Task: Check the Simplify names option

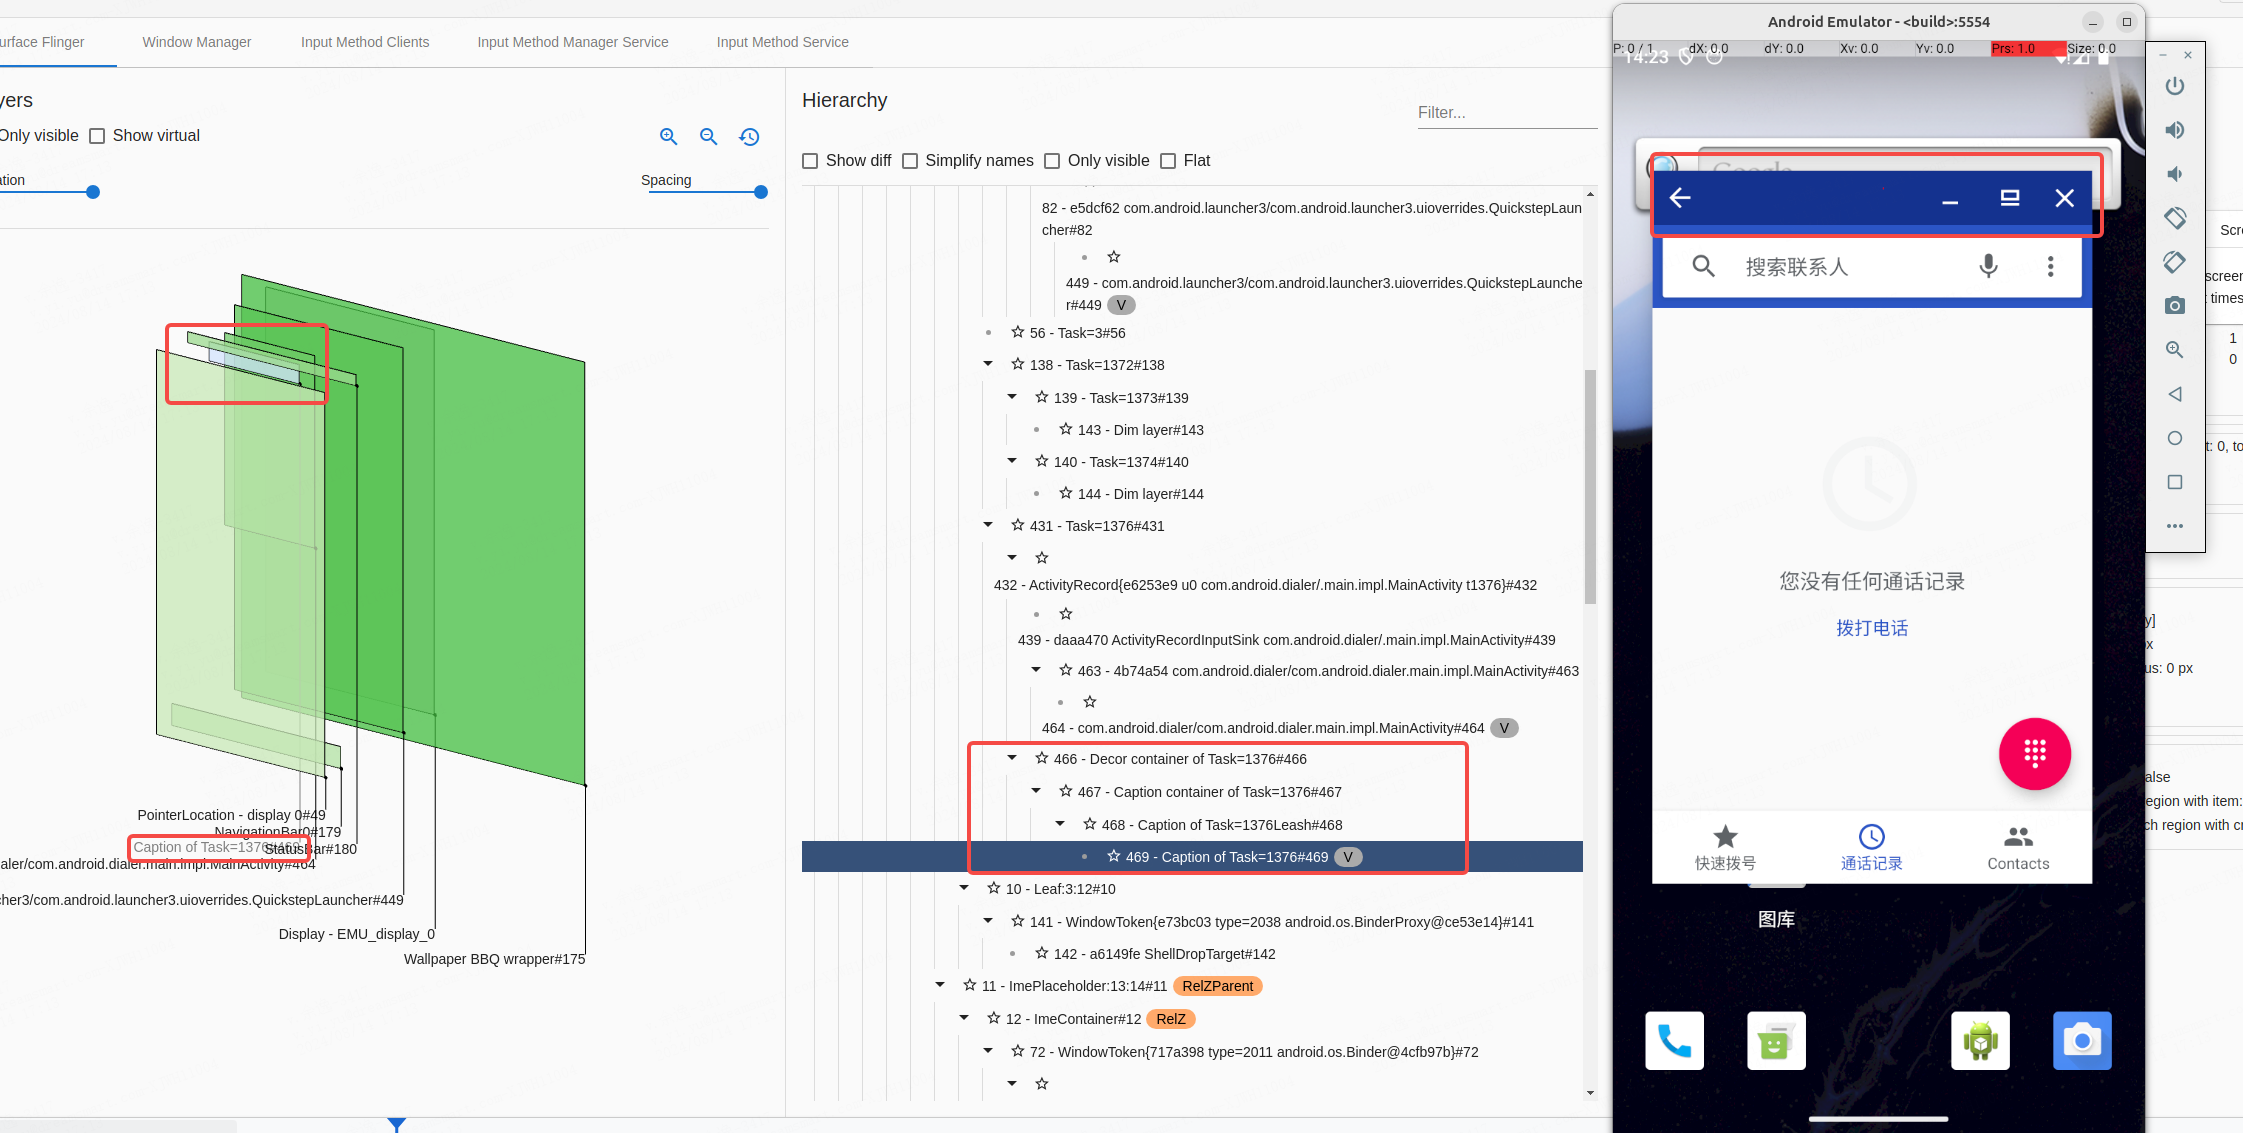Action: pos(910,161)
